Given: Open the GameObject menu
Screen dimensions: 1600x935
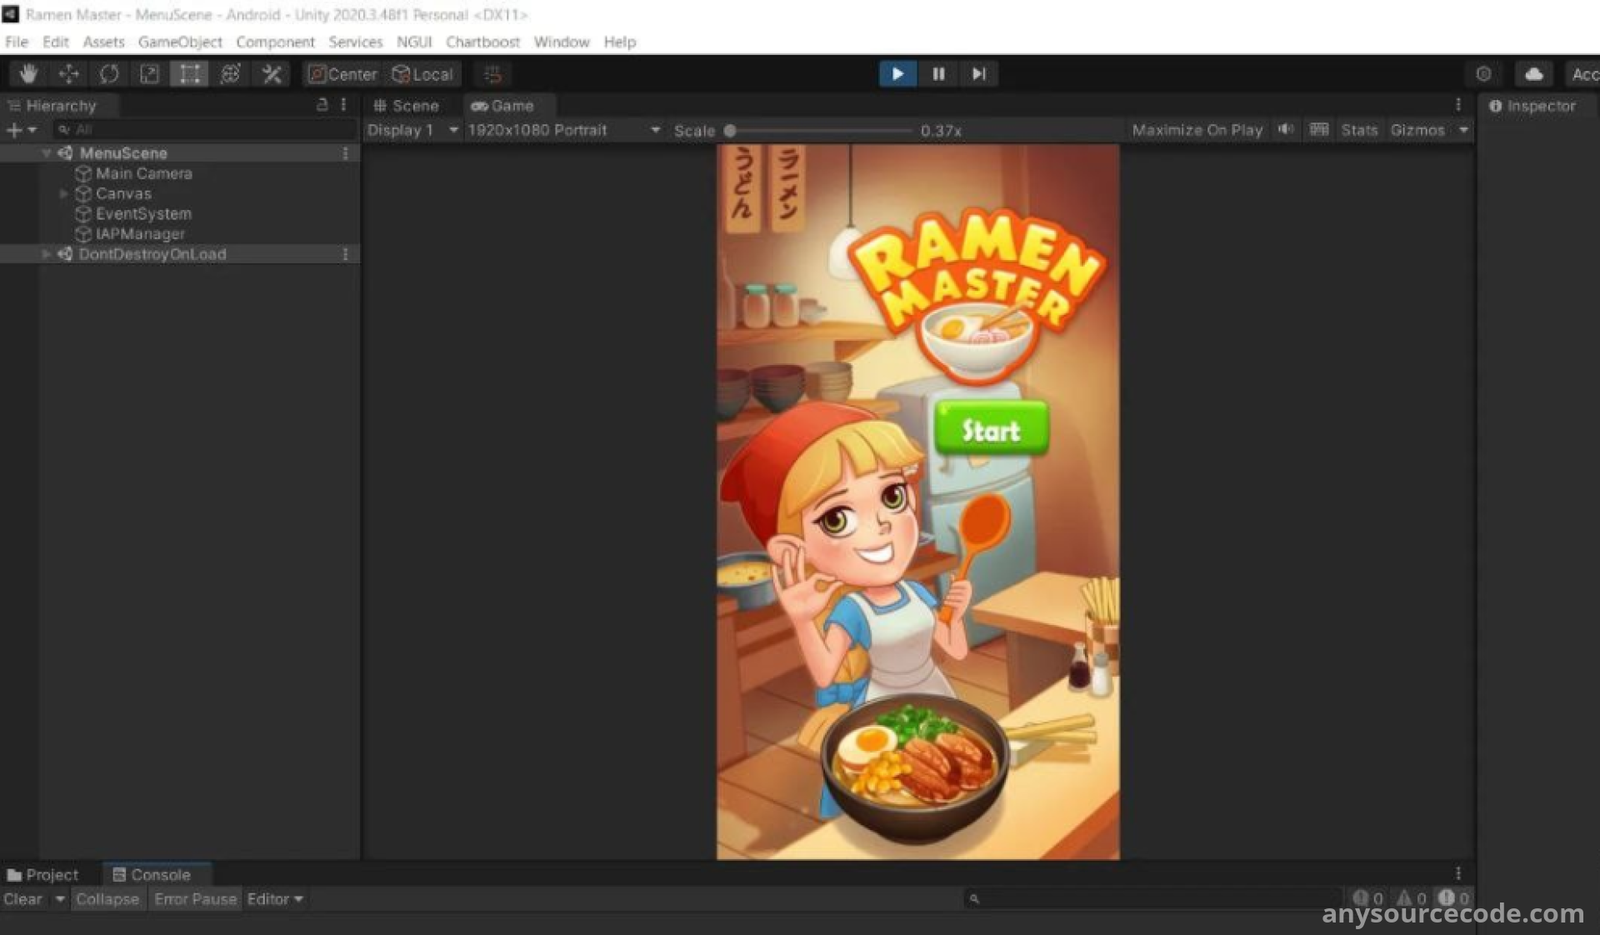Looking at the screenshot, I should click(x=180, y=42).
